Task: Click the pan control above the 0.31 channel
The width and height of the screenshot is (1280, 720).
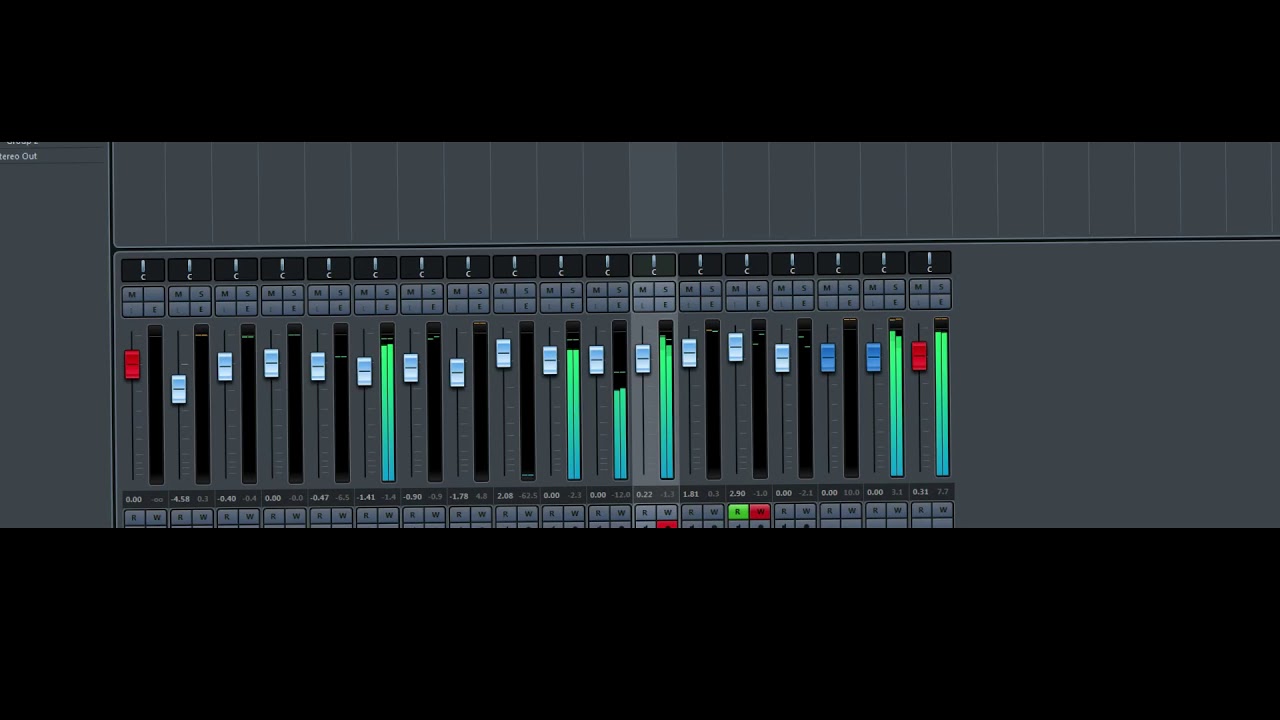Action: click(930, 263)
